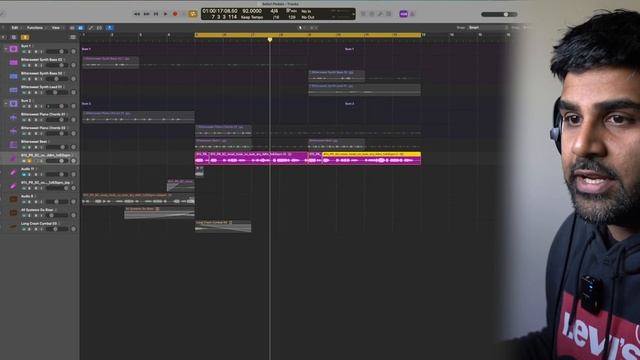The width and height of the screenshot is (640, 360).
Task: Toggle the blue Catch Playhead button
Action: (x=110, y=28)
